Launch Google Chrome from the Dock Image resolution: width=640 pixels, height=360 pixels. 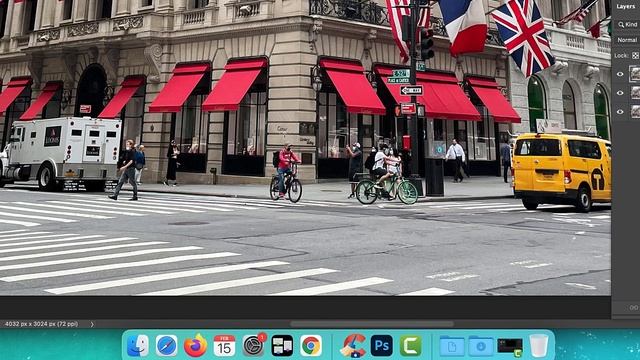coord(311,345)
